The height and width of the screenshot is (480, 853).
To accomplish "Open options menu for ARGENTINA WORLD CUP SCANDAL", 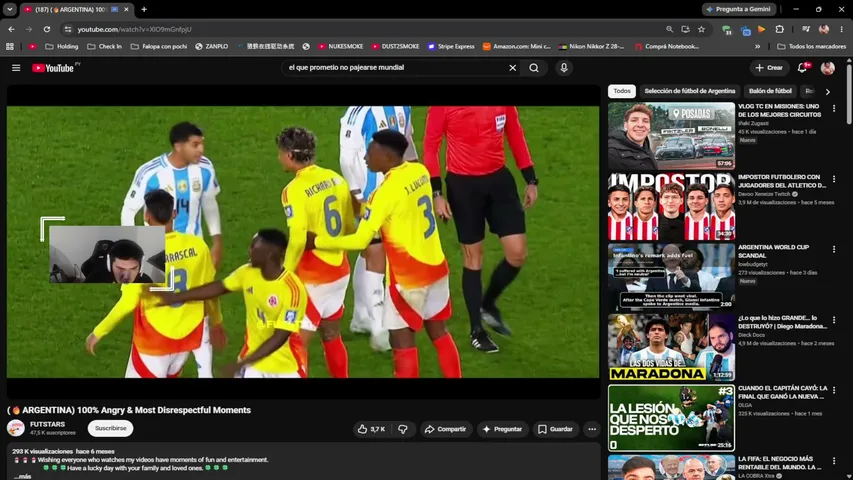I will [x=834, y=249].
